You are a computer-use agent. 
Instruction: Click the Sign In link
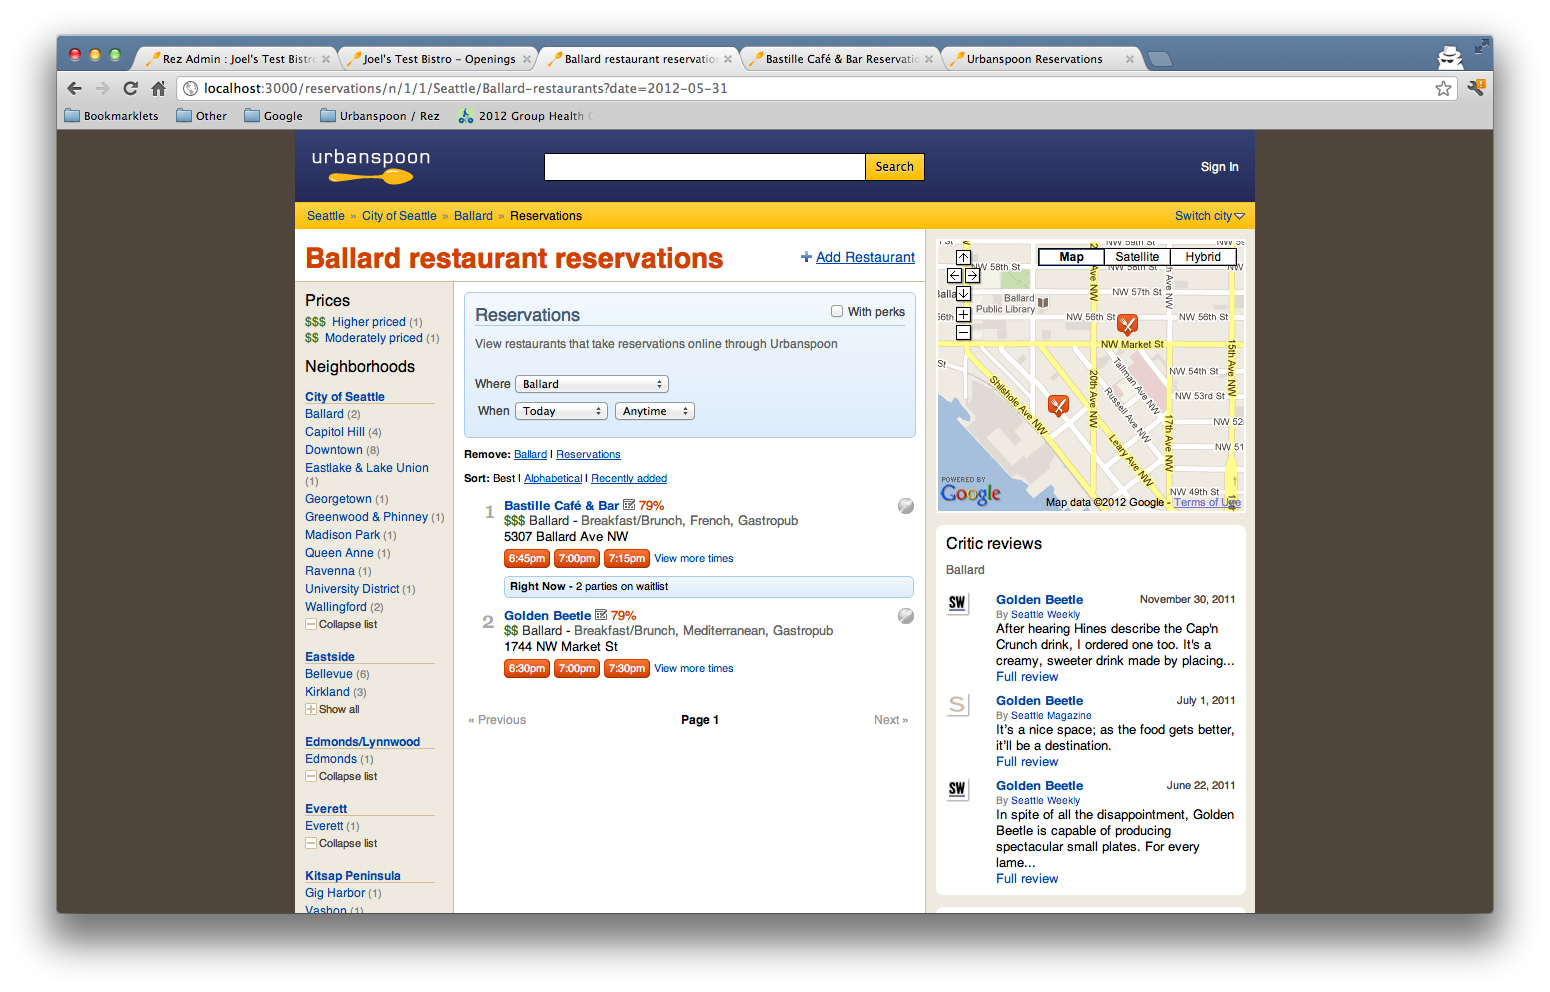[x=1219, y=167]
